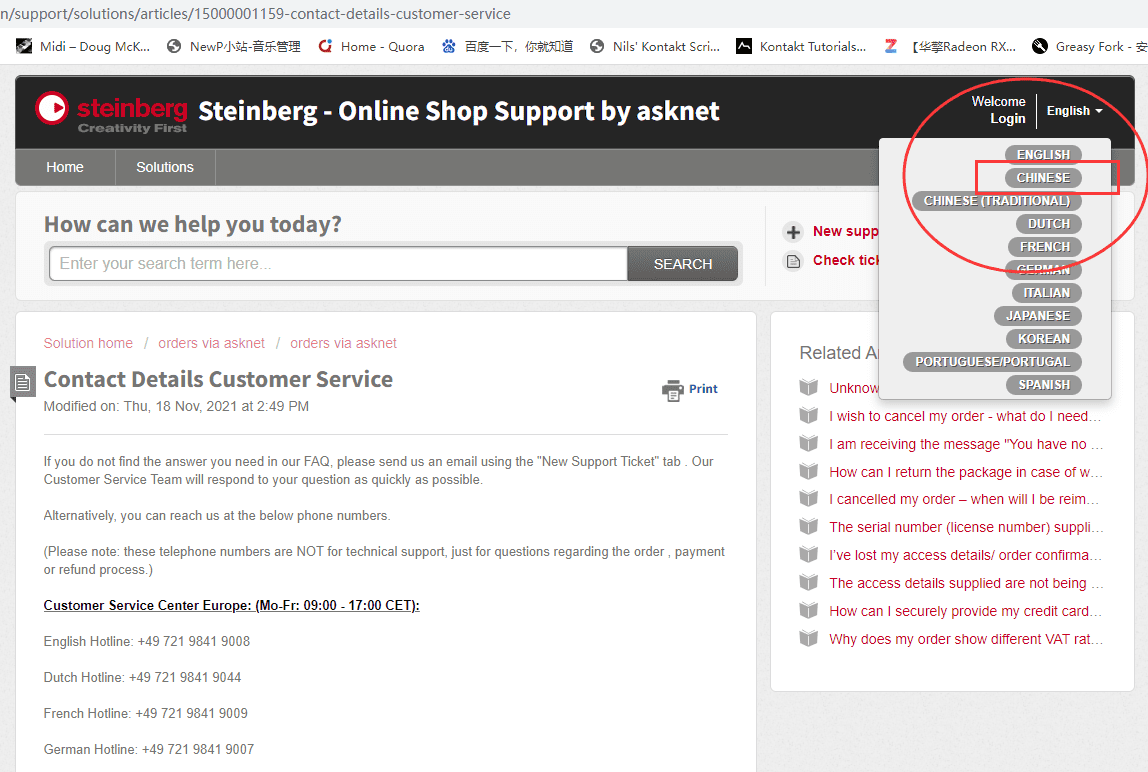Open the Check ticket status link

[846, 260]
